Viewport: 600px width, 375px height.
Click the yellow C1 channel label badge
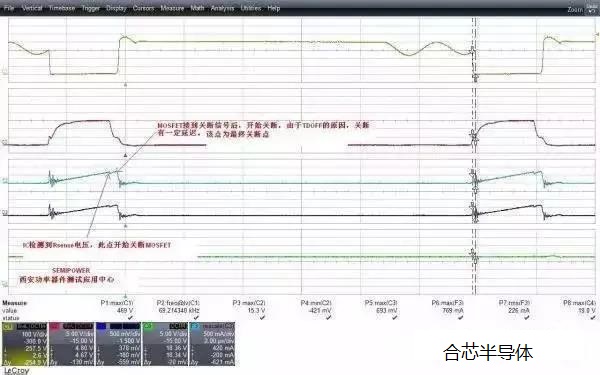[x=8, y=326]
